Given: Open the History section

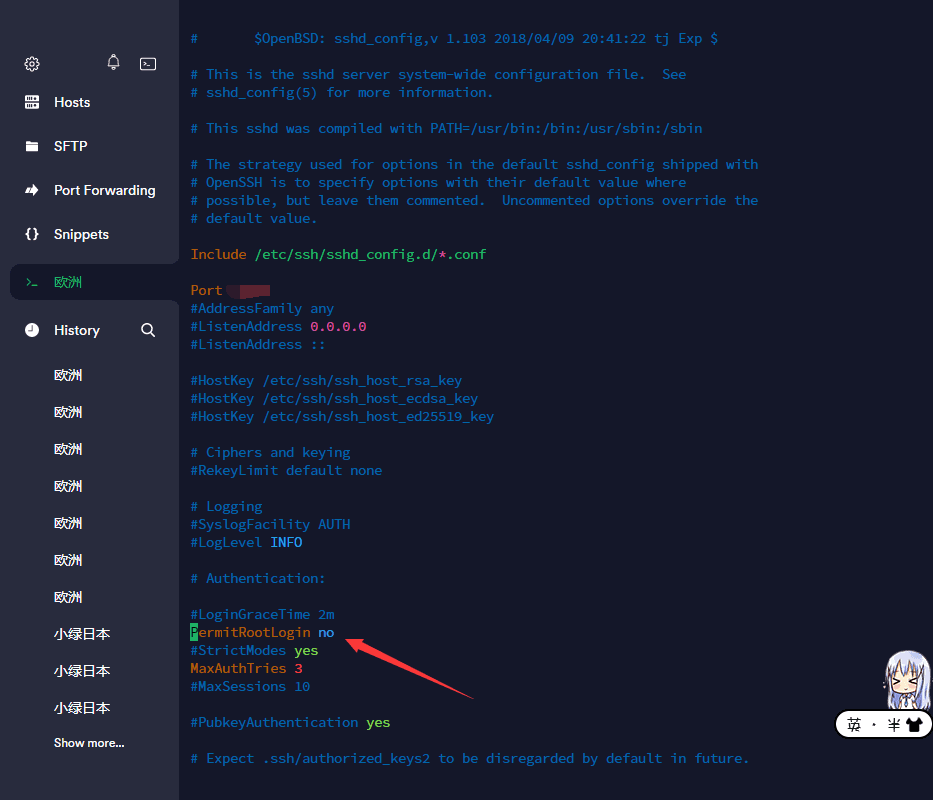Looking at the screenshot, I should coord(76,330).
